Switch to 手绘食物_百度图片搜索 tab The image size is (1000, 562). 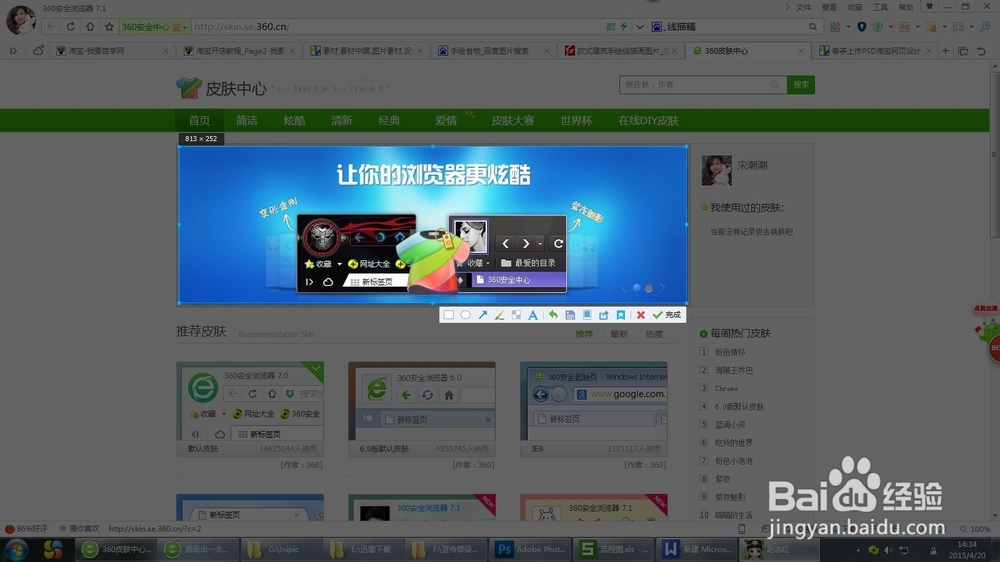[x=492, y=50]
